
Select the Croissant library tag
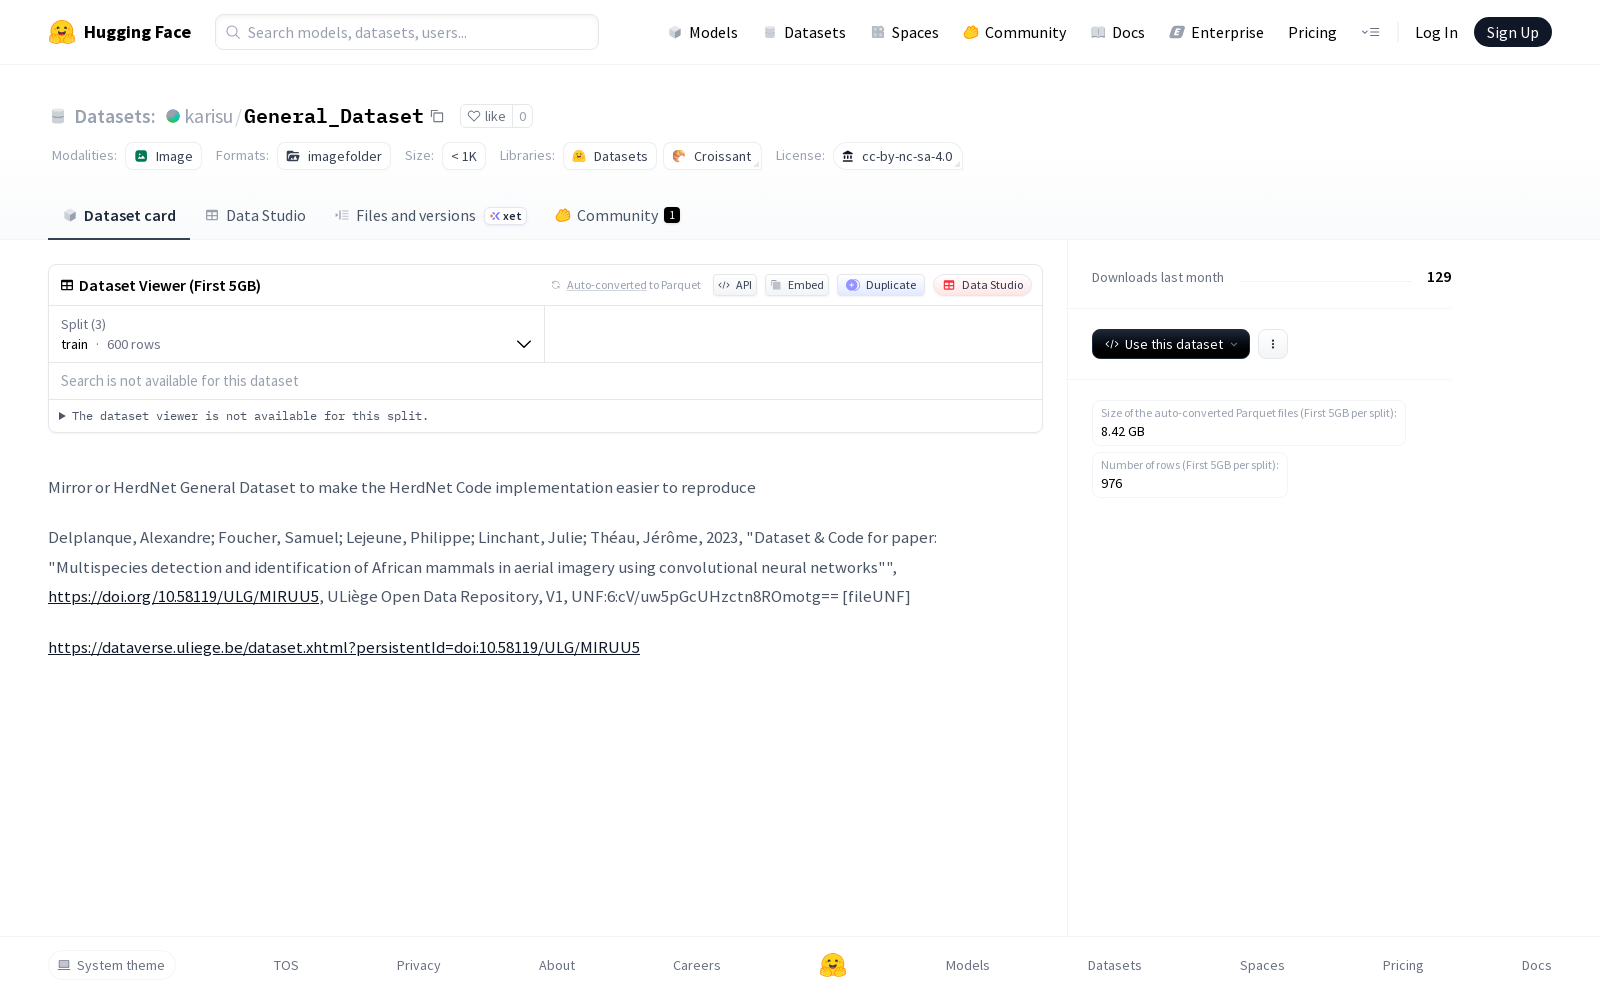tap(712, 156)
